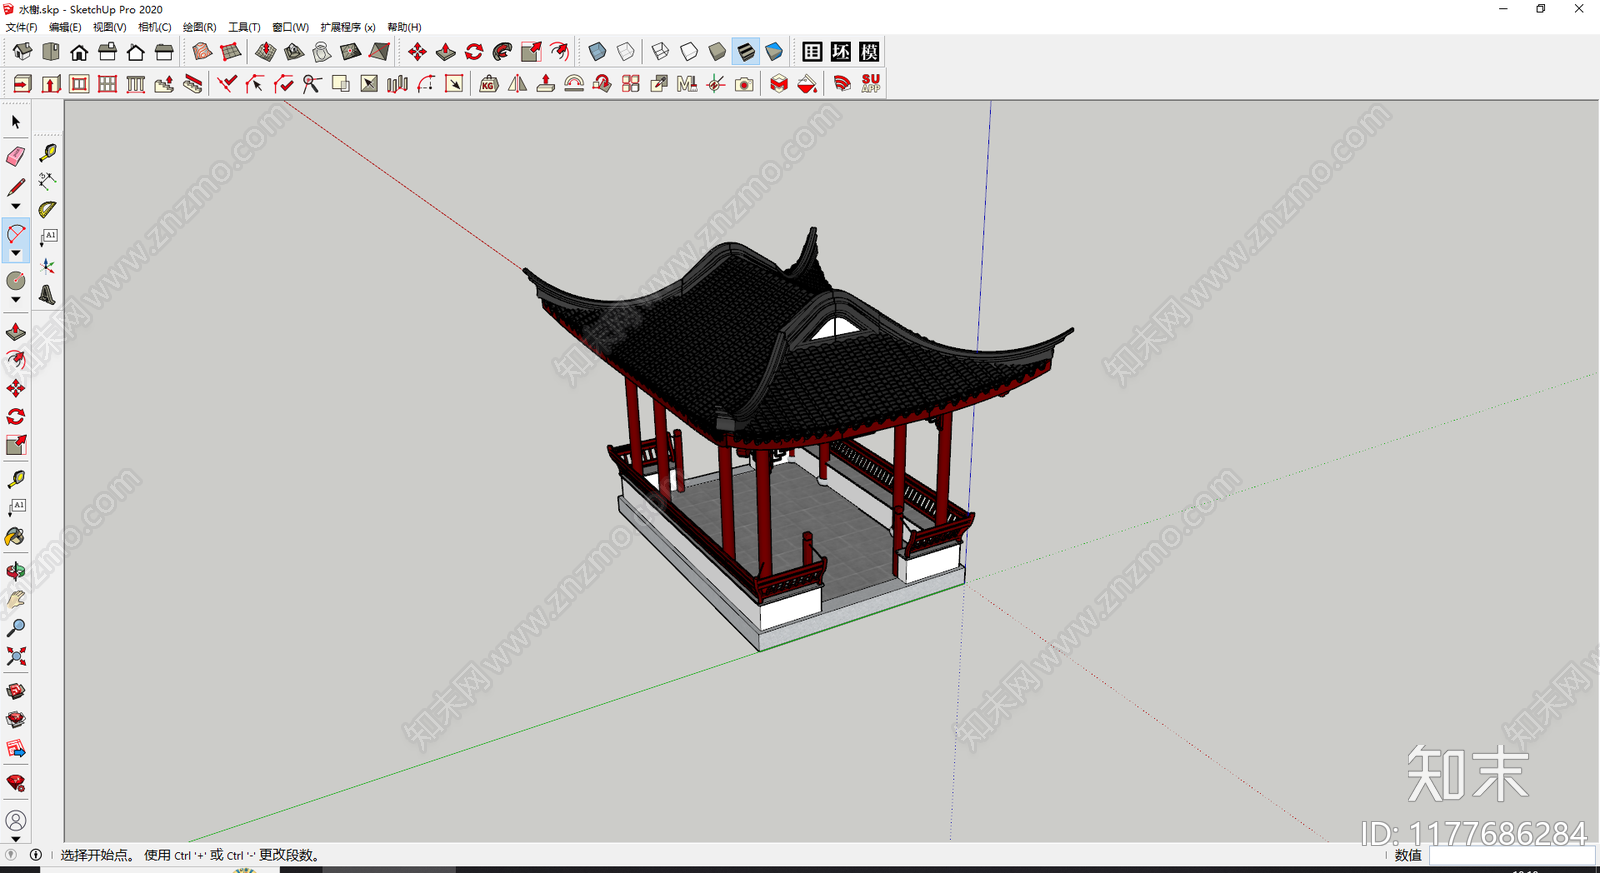Click the mirror plugin icon
Viewport: 1600px width, 873px height.
(x=517, y=84)
